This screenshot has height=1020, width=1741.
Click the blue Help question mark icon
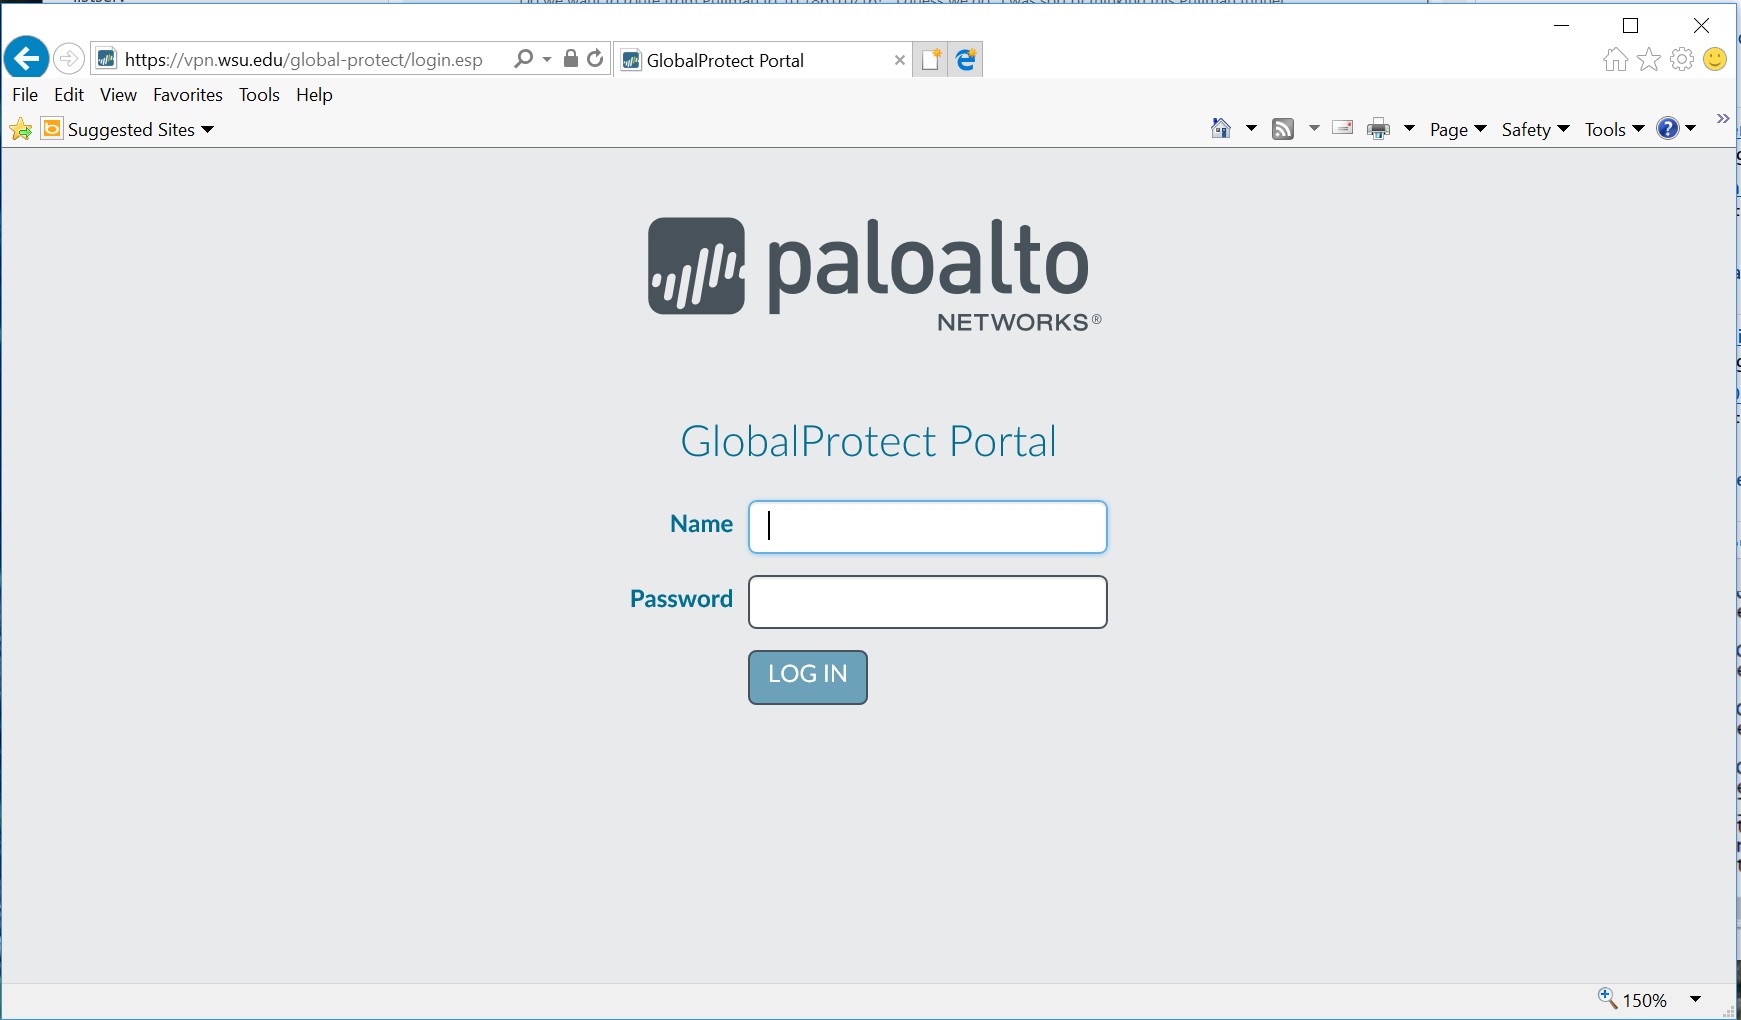[1668, 128]
